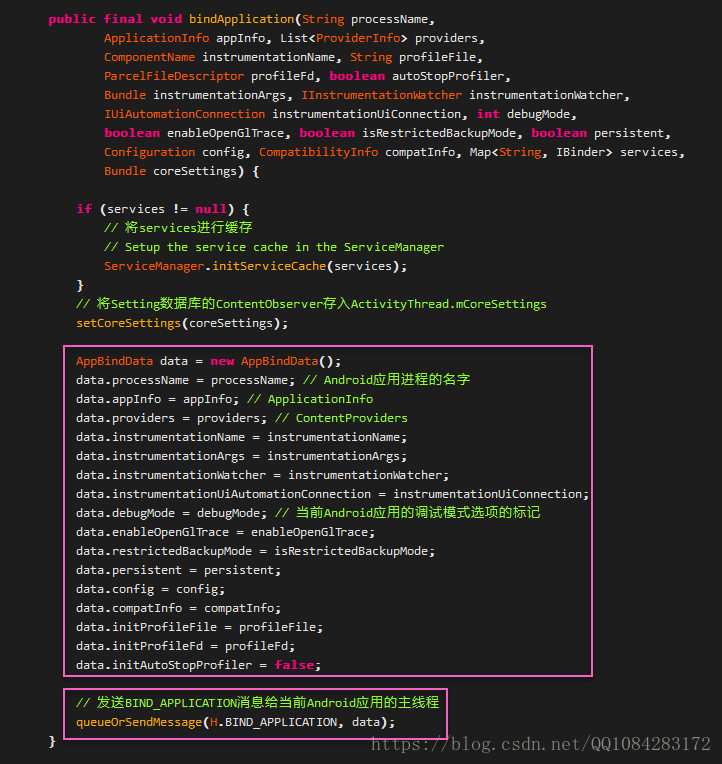Click 'Configuration config' parameter
The image size is (722, 764).
(174, 152)
